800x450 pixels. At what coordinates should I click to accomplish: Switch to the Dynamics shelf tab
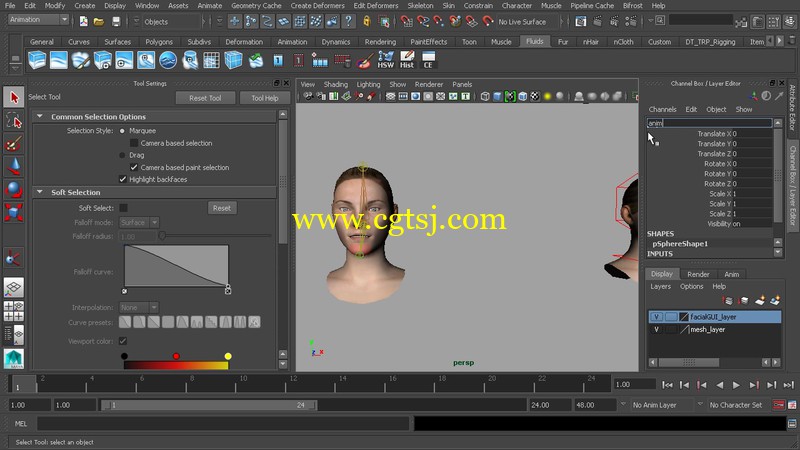point(336,42)
